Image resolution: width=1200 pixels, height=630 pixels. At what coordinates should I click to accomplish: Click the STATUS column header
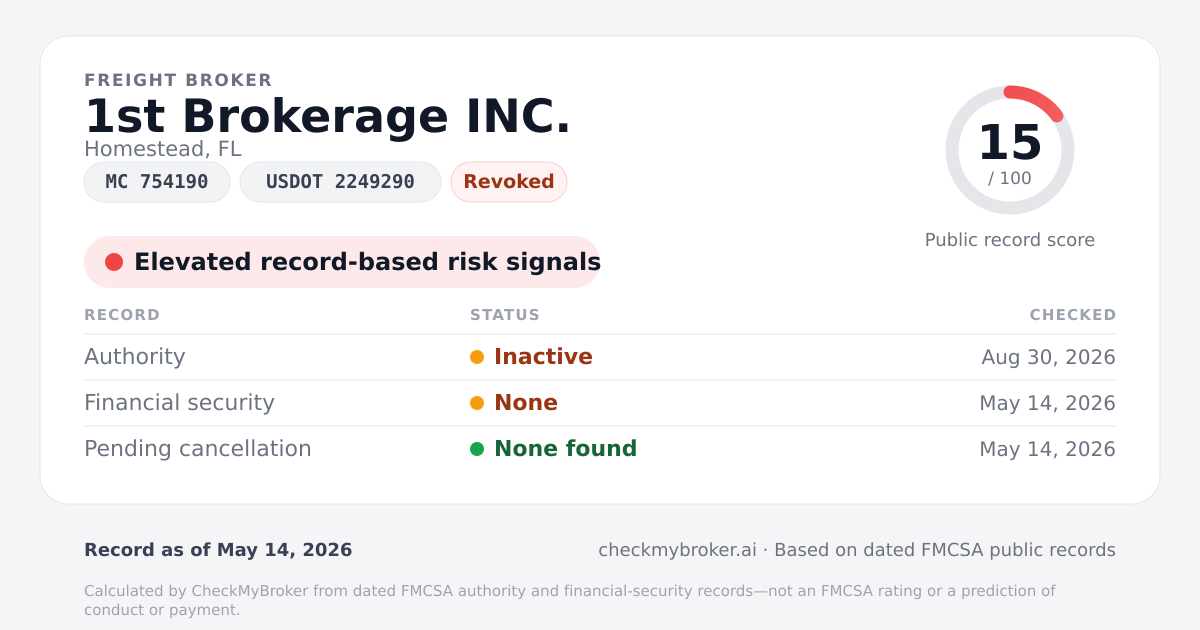(505, 315)
